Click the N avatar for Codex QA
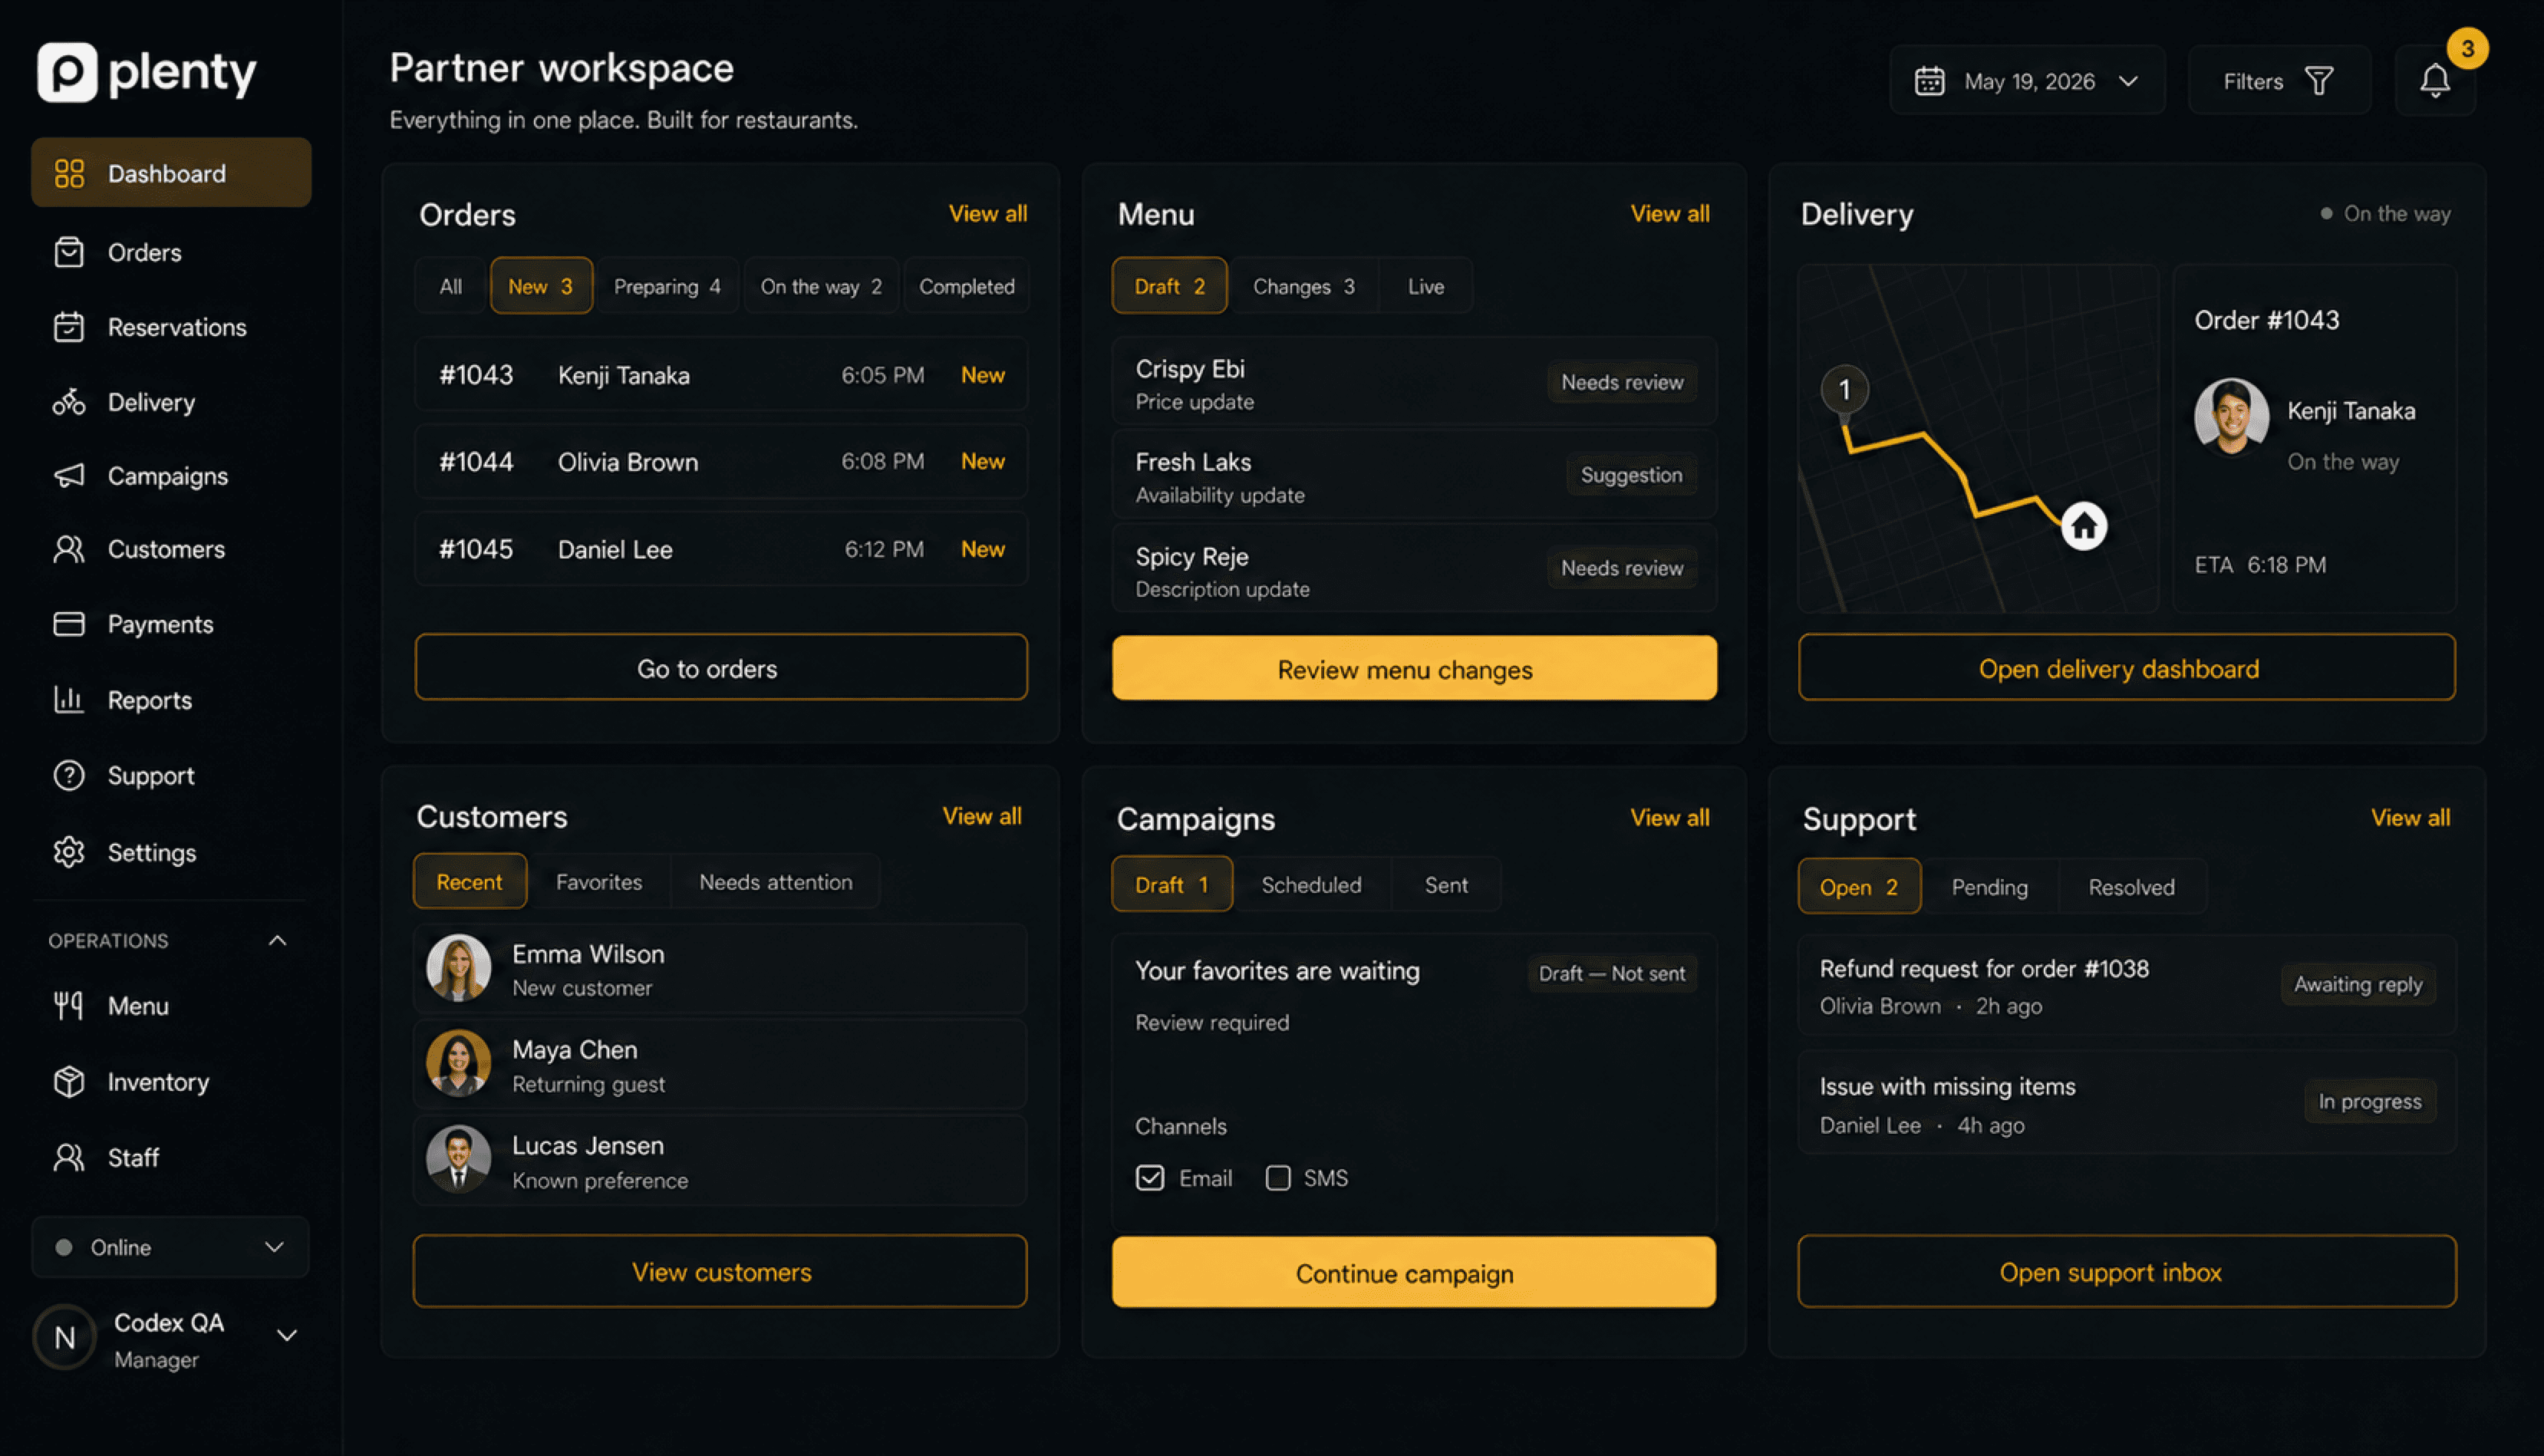The height and width of the screenshot is (1456, 2544). 65,1337
